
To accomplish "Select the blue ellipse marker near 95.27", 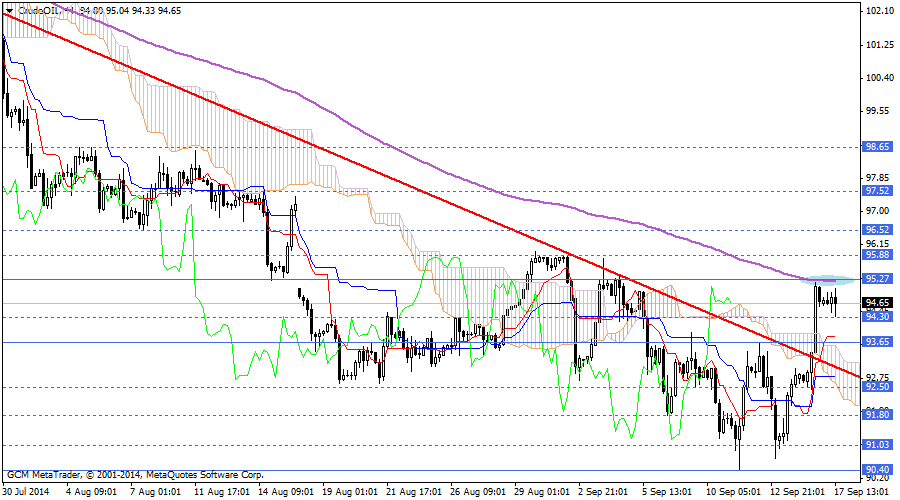I will coord(828,279).
